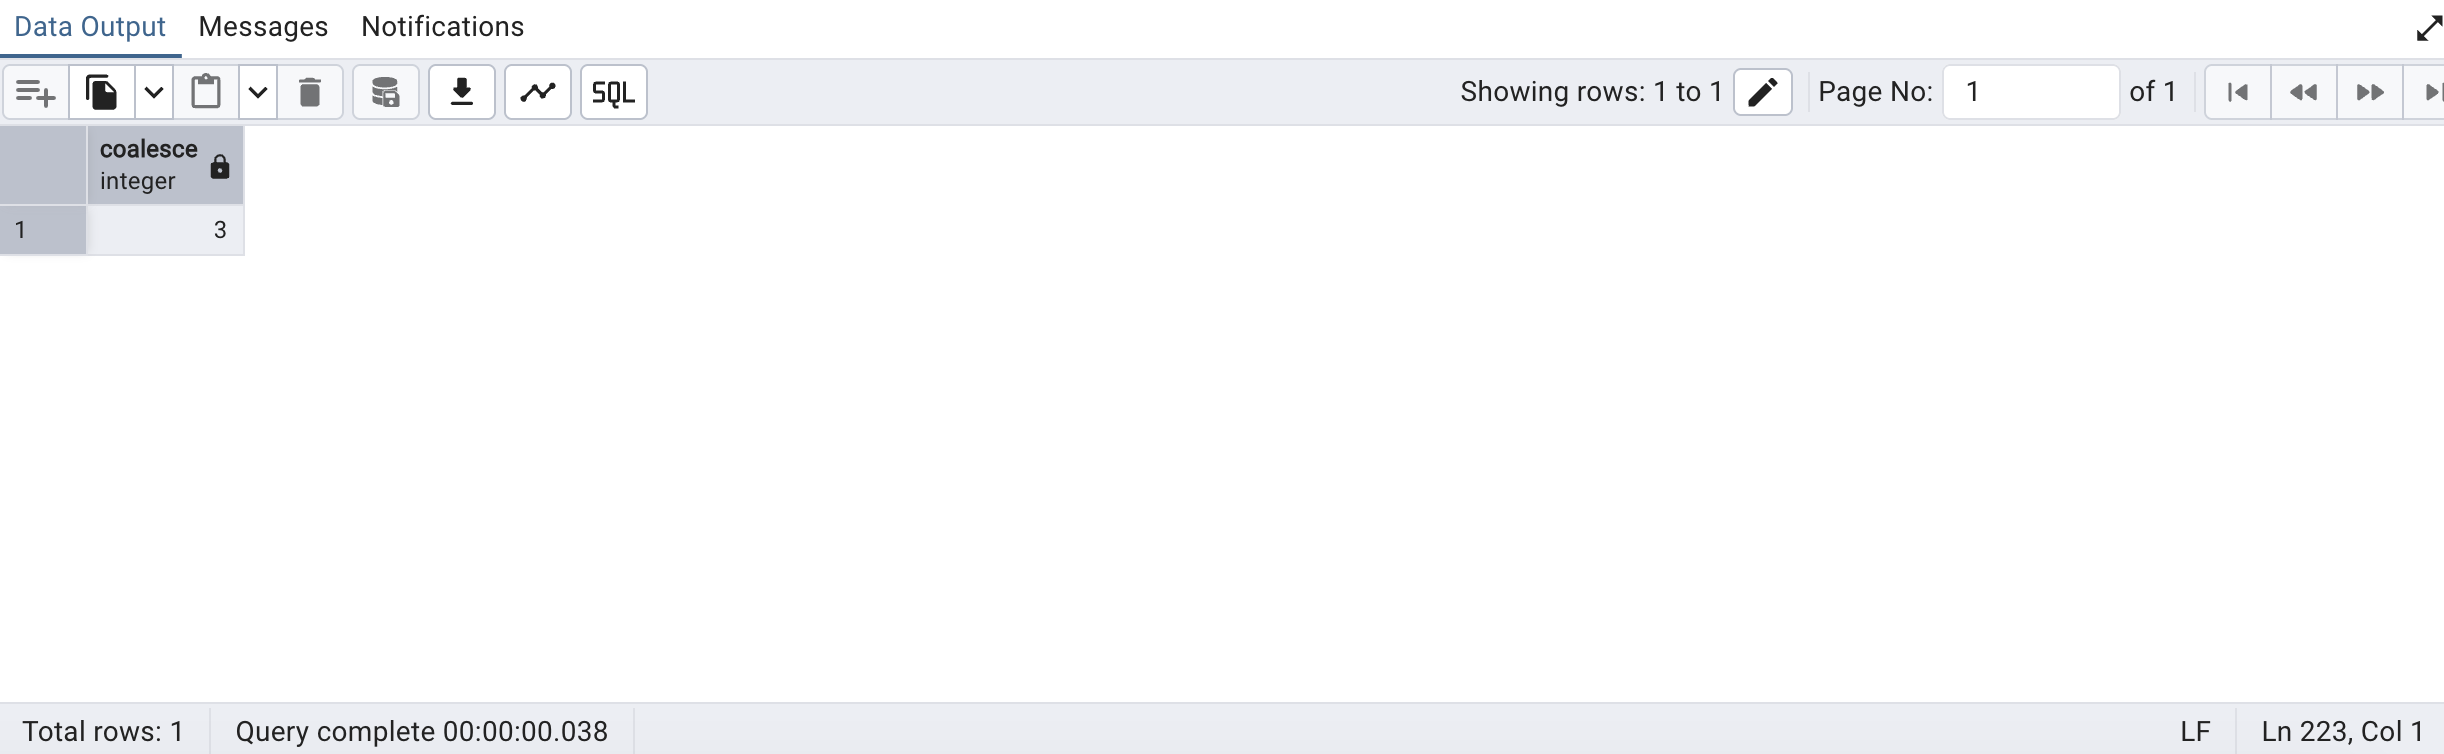The height and width of the screenshot is (754, 2444).
Task: Click the Paste clipboard icon
Action: (x=206, y=93)
